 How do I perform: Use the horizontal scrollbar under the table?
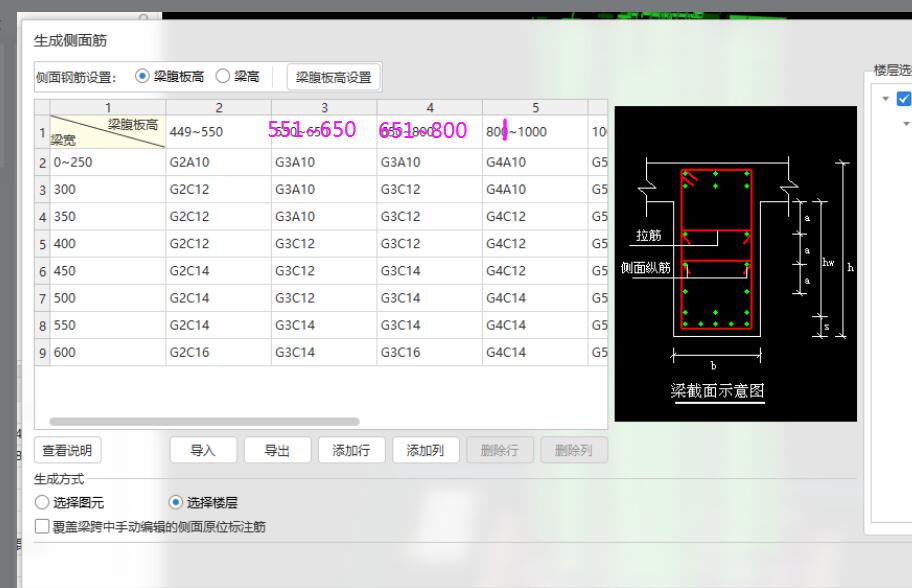tap(204, 422)
